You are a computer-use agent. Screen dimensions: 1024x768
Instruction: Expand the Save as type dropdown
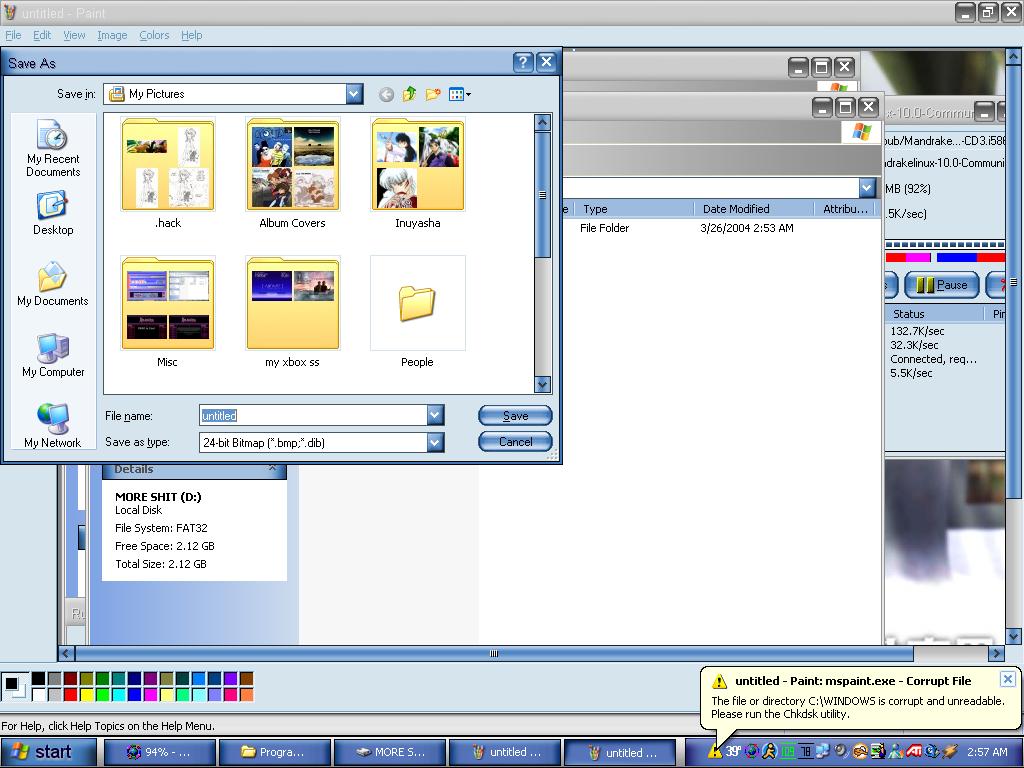[x=435, y=442]
